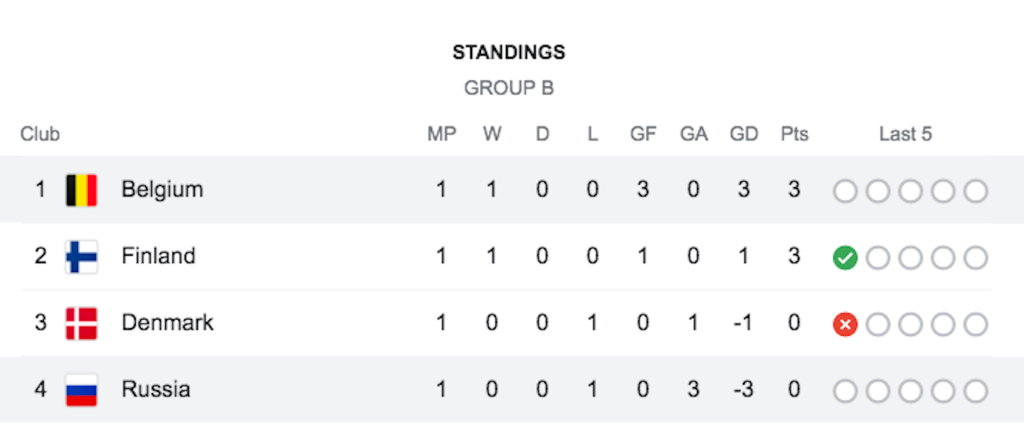Select the Denmark team name
This screenshot has width=1024, height=440.
167,322
